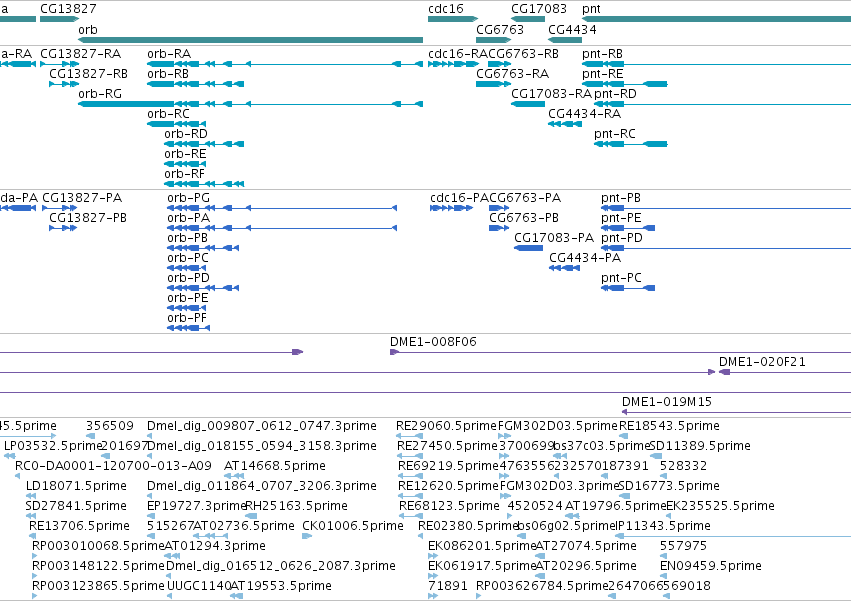
Task: Choose protein orb-PD
Action: pos(188,278)
